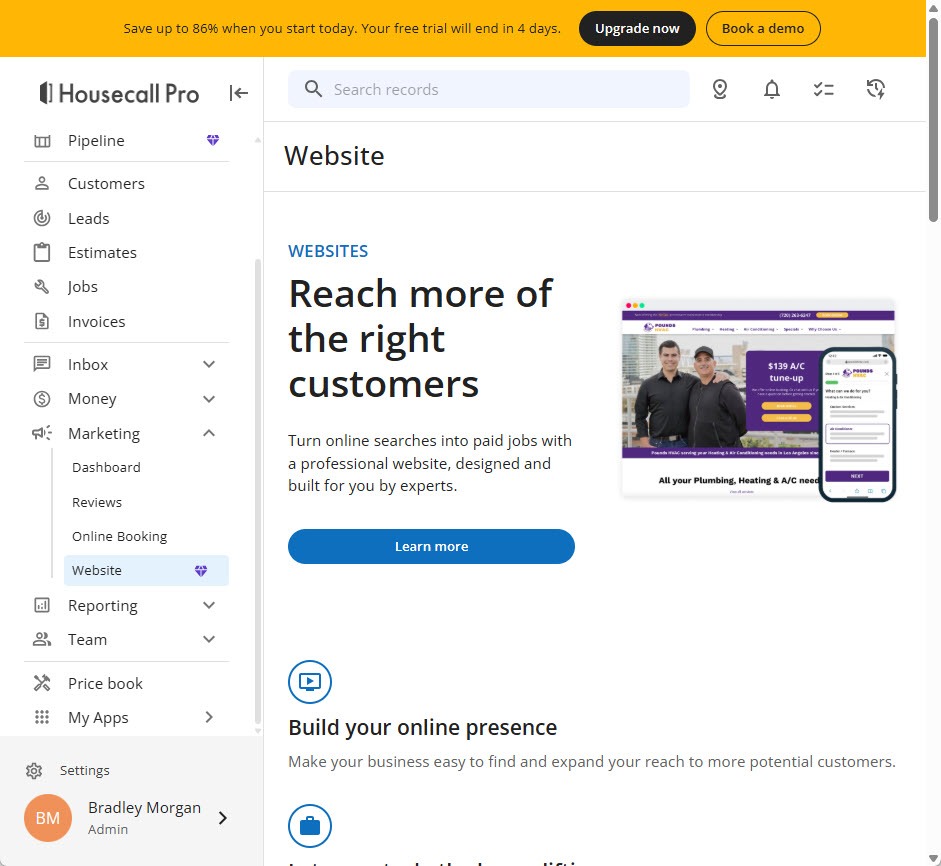Screen dimensions: 941x866
Task: Open the Jobs page
Action: [x=83, y=287]
